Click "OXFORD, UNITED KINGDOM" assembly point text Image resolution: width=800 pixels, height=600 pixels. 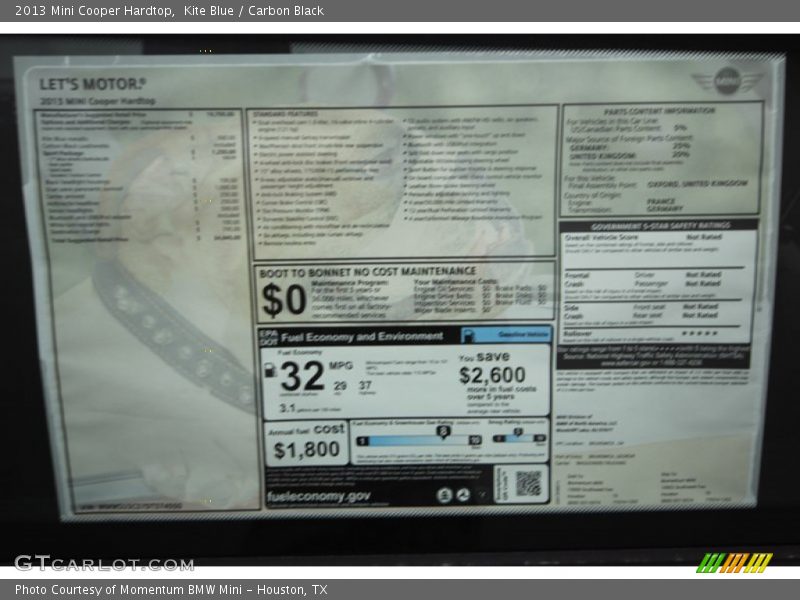pyautogui.click(x=697, y=183)
